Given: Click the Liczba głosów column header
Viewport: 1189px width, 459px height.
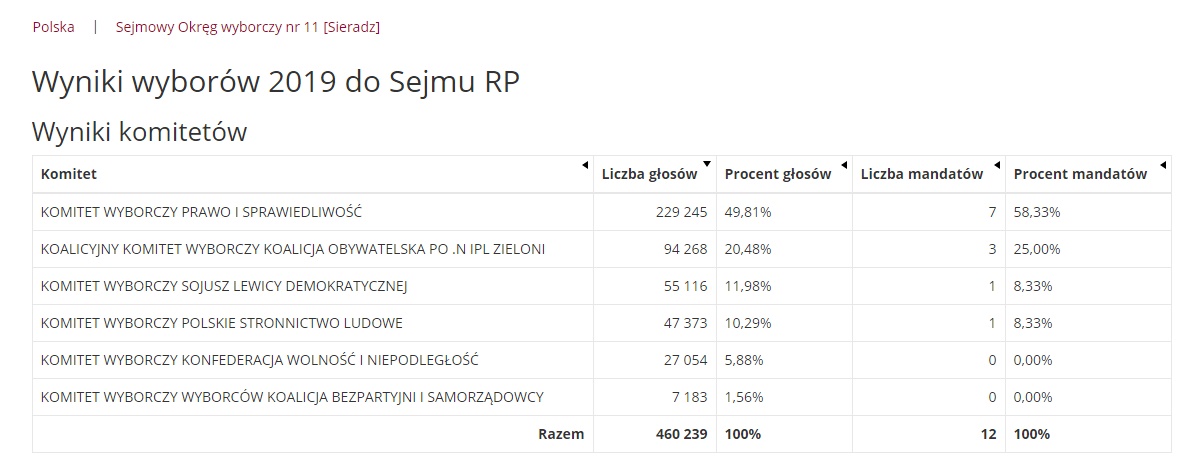Looking at the screenshot, I should pos(649,174).
